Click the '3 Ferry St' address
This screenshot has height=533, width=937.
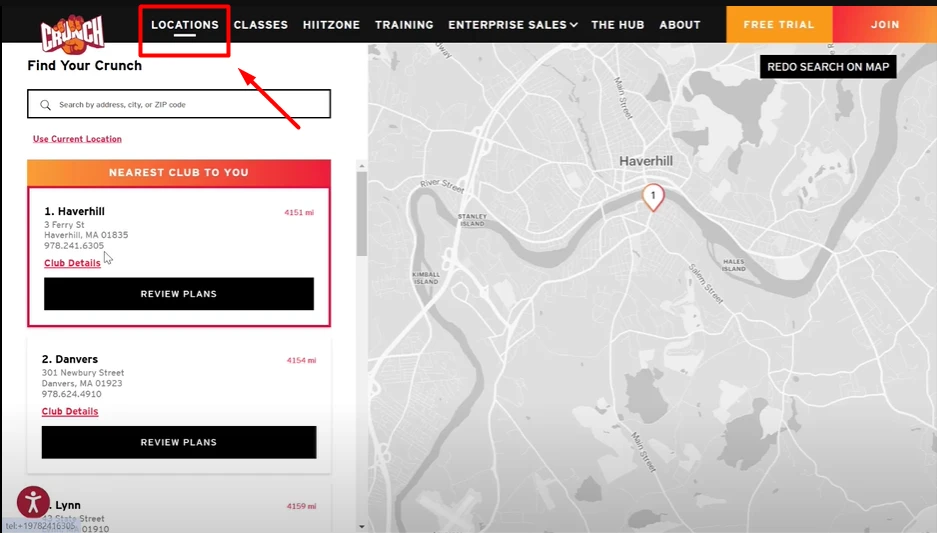pyautogui.click(x=64, y=225)
